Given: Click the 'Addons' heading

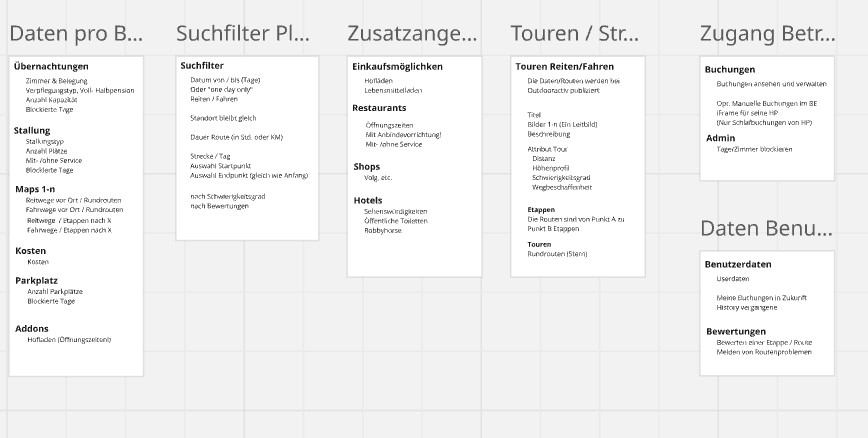Looking at the screenshot, I should pos(32,328).
